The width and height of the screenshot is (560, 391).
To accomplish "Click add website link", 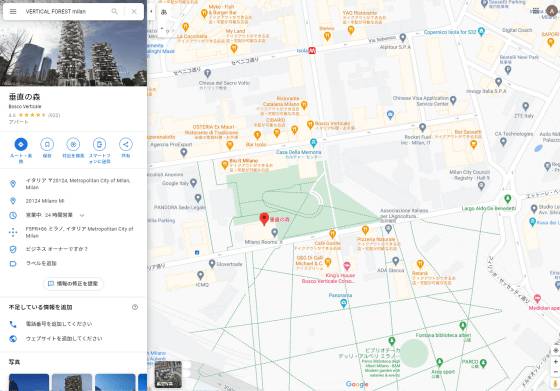I will point(64,339).
